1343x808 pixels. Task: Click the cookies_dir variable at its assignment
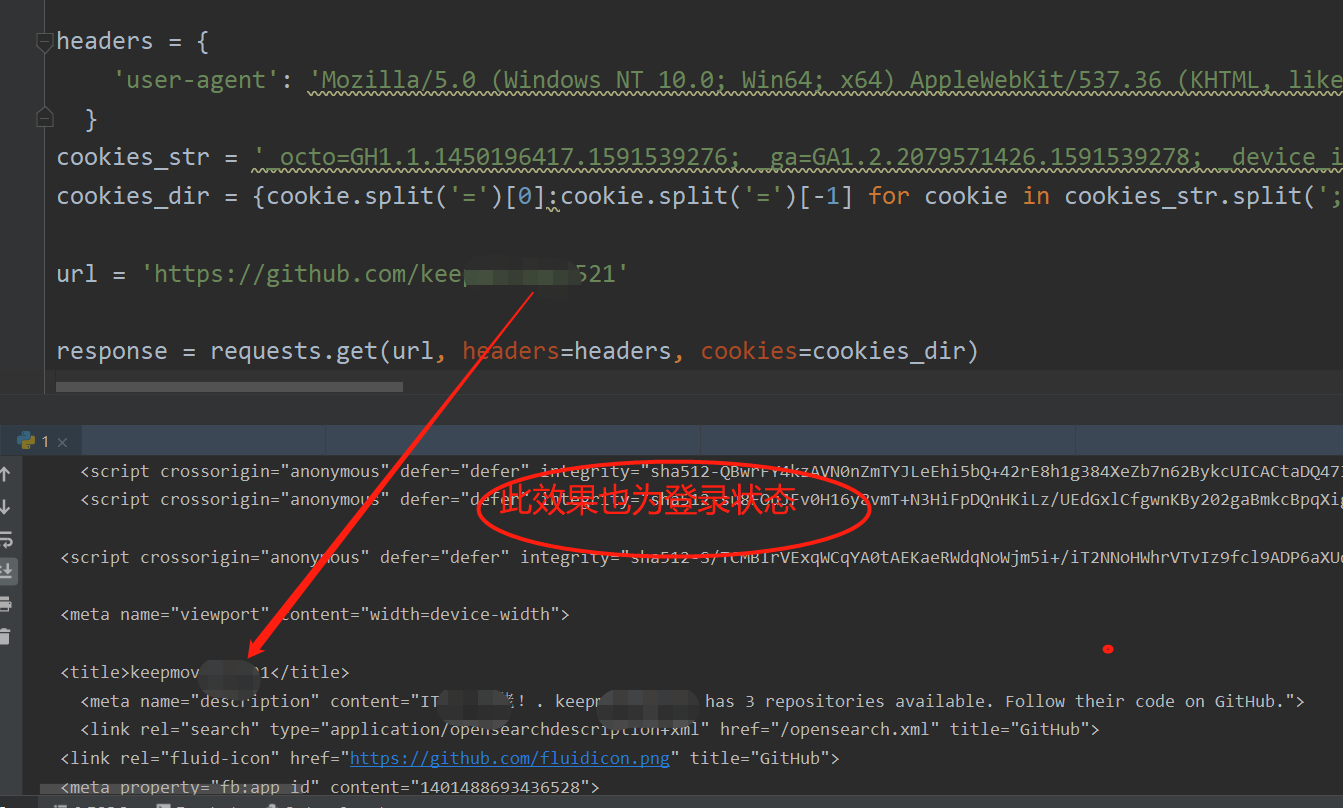133,195
